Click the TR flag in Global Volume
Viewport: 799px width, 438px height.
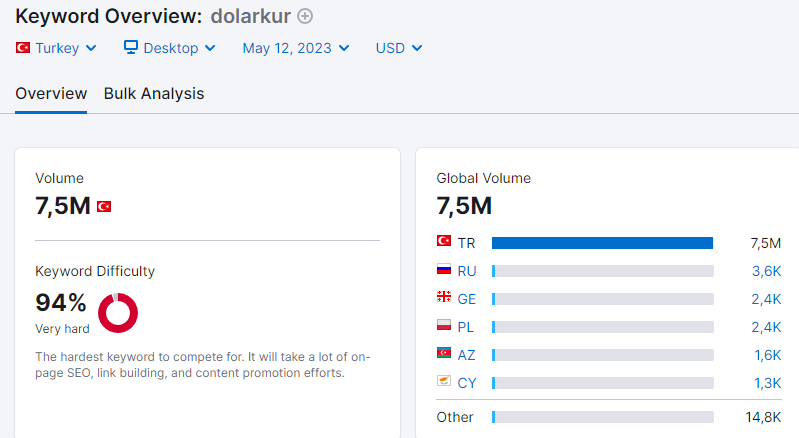pyautogui.click(x=444, y=240)
